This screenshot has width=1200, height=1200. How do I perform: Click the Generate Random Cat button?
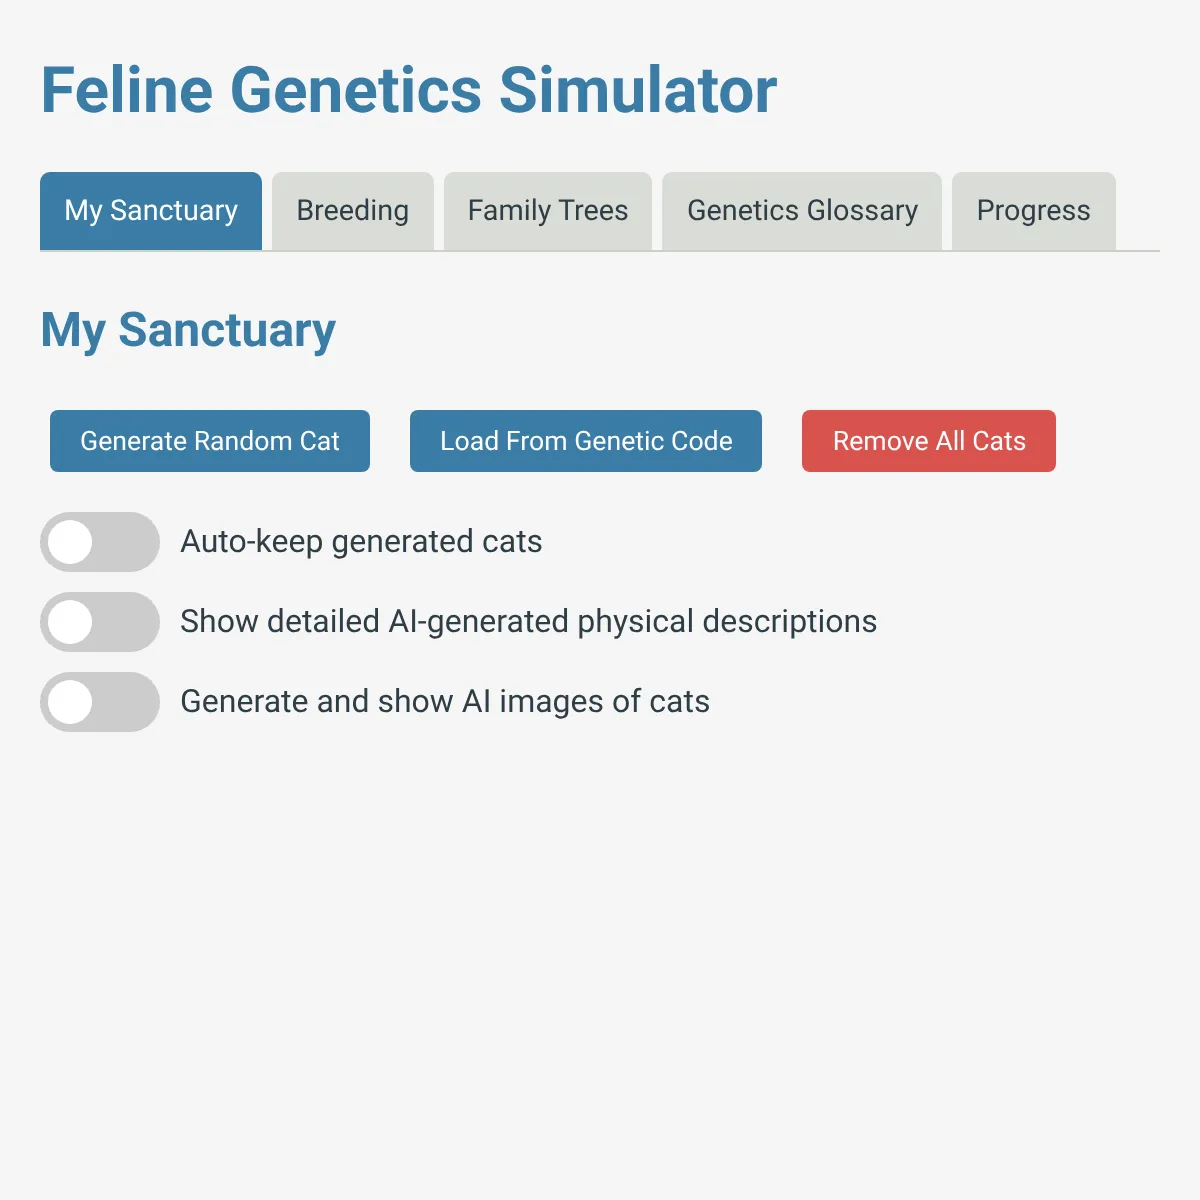[x=210, y=441]
